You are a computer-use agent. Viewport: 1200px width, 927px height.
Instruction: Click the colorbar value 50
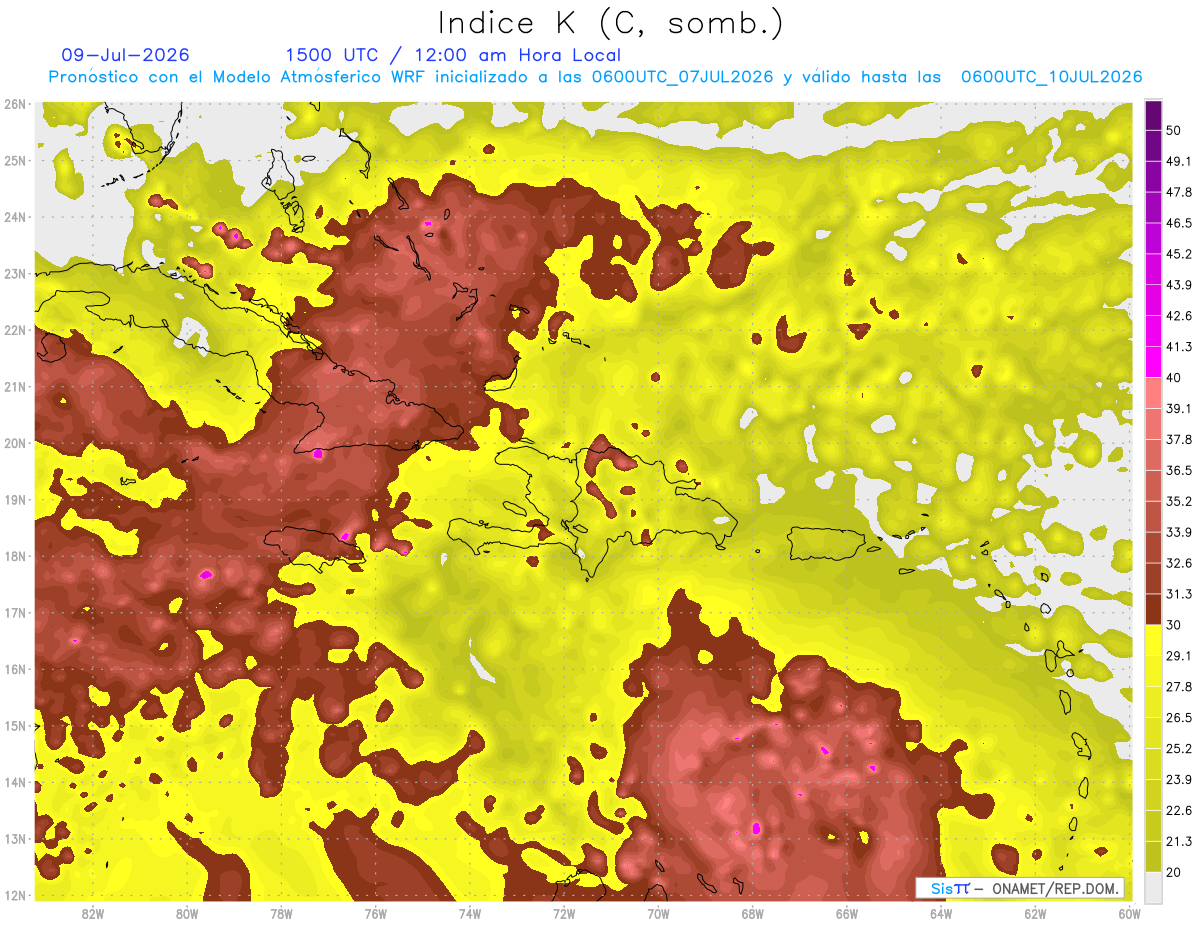coord(1174,130)
